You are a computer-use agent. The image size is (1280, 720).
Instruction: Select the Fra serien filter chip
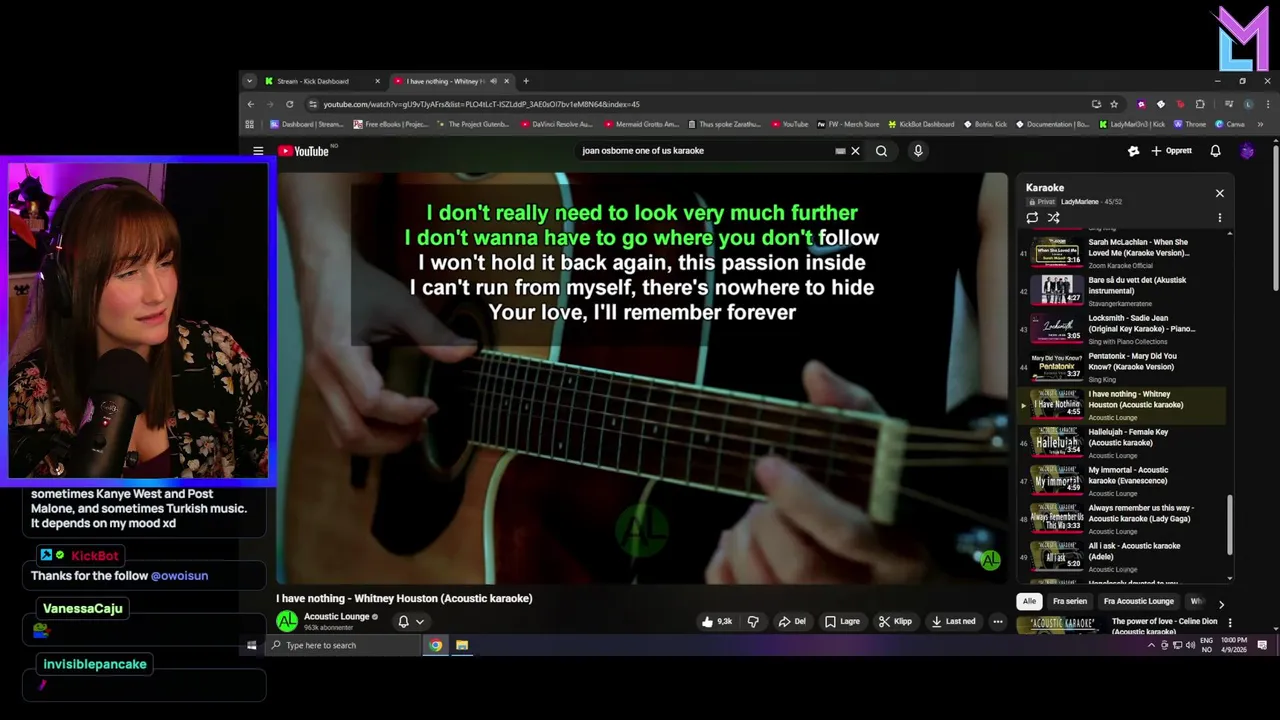tap(1070, 601)
